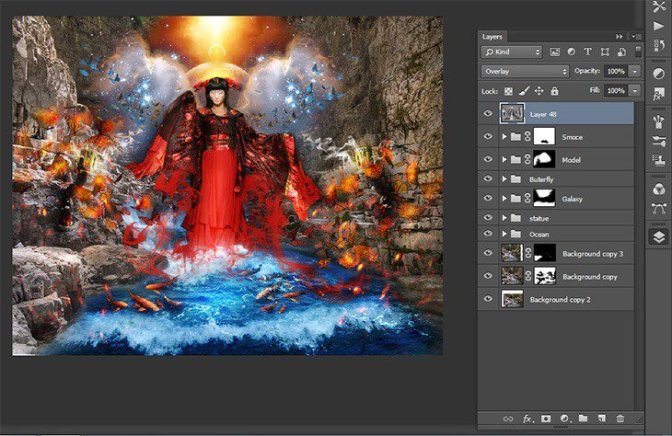Viewport: 672px width, 436px height.
Task: Open the Adjustments panel icon
Action: click(659, 74)
